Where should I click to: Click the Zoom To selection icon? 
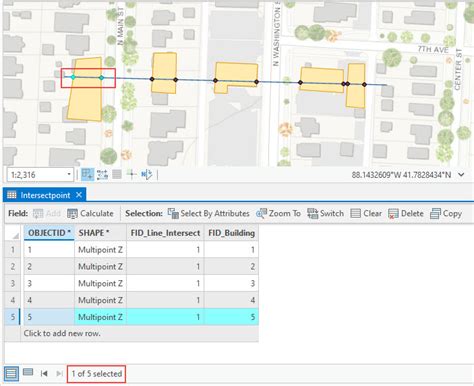(x=261, y=213)
